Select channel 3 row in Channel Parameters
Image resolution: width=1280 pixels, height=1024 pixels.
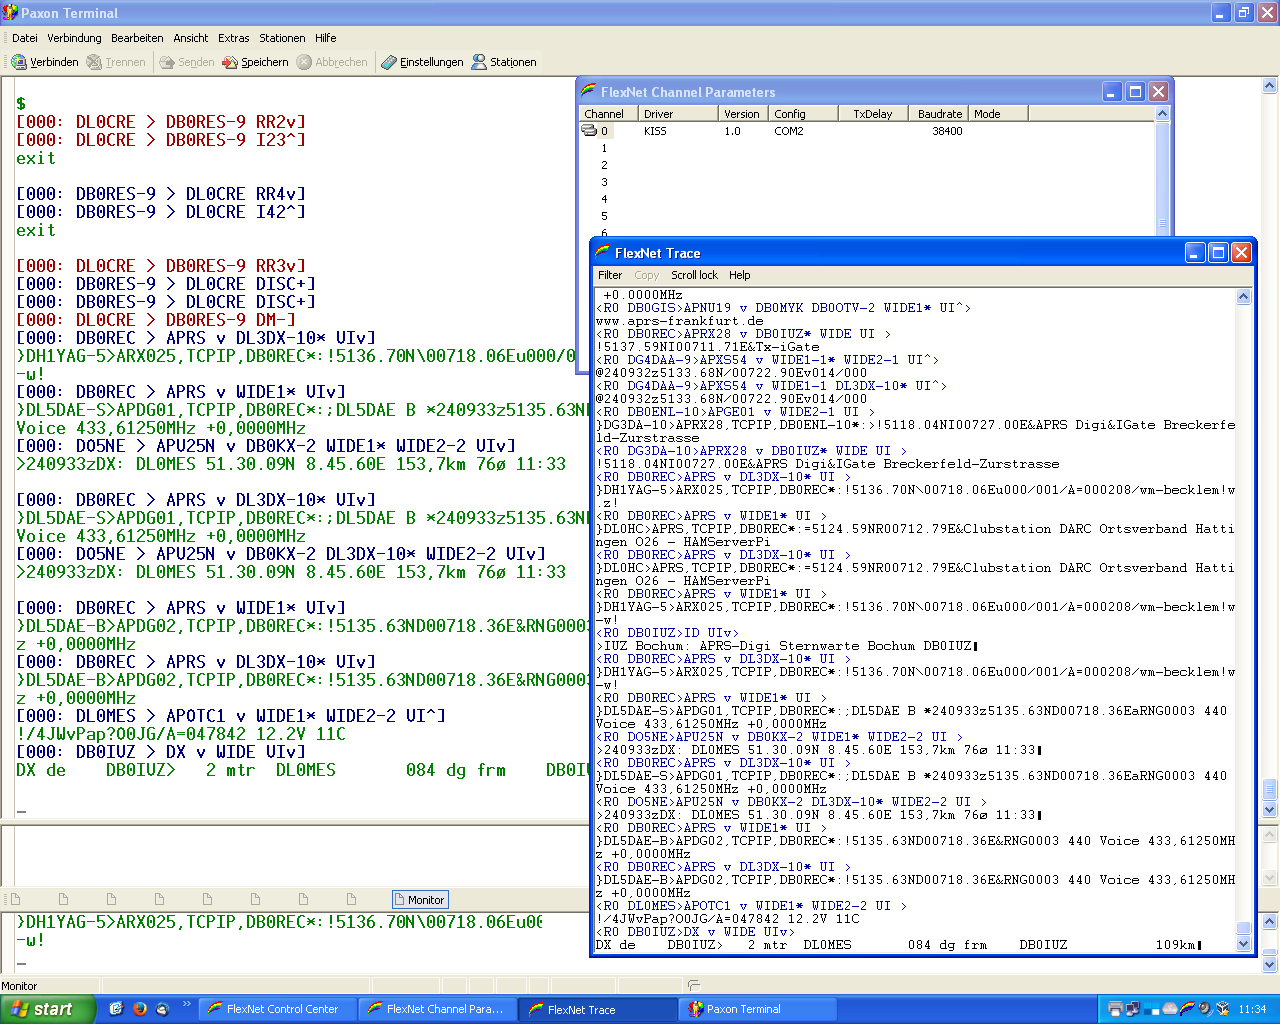pyautogui.click(x=604, y=182)
